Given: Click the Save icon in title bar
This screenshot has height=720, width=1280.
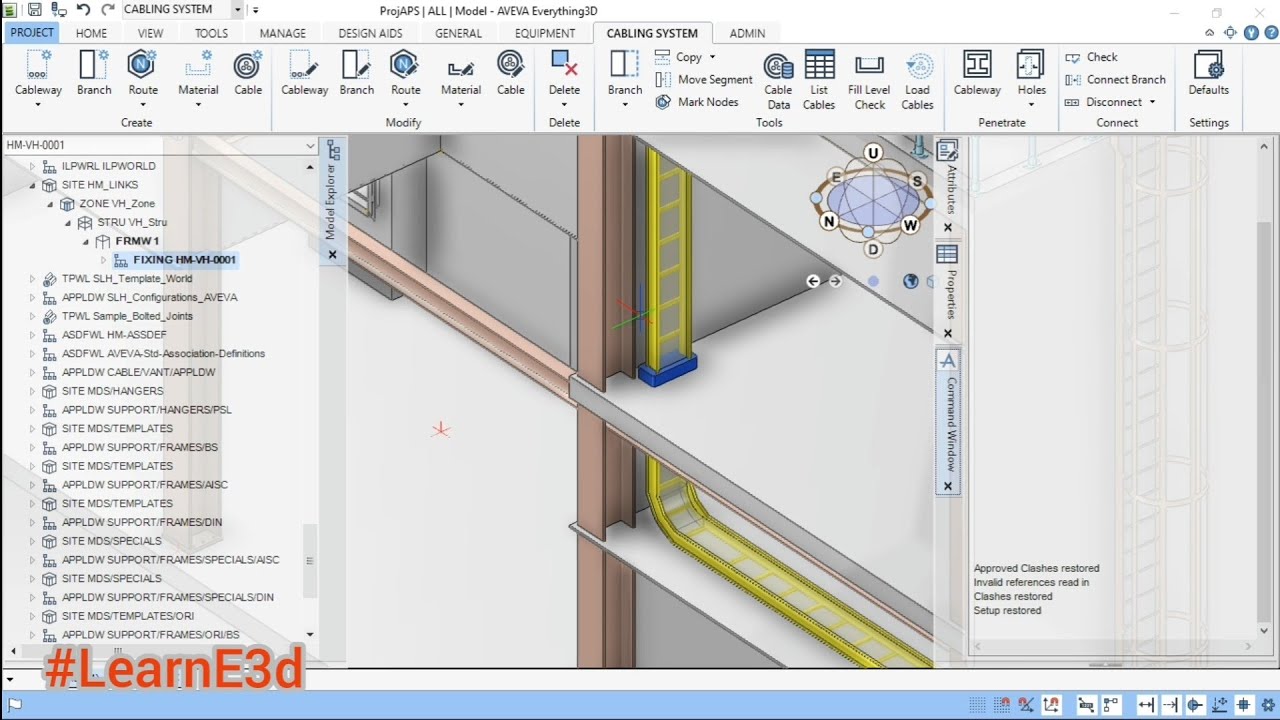Looking at the screenshot, I should click(34, 10).
